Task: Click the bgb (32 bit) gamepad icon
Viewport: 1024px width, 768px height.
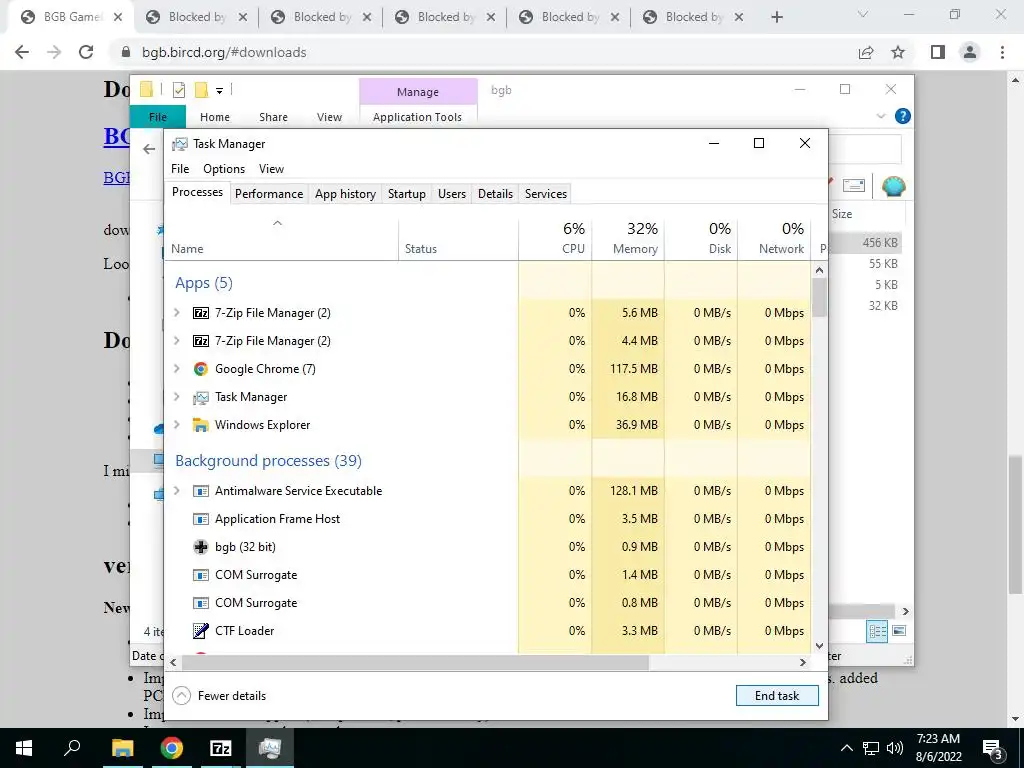Action: pyautogui.click(x=200, y=547)
